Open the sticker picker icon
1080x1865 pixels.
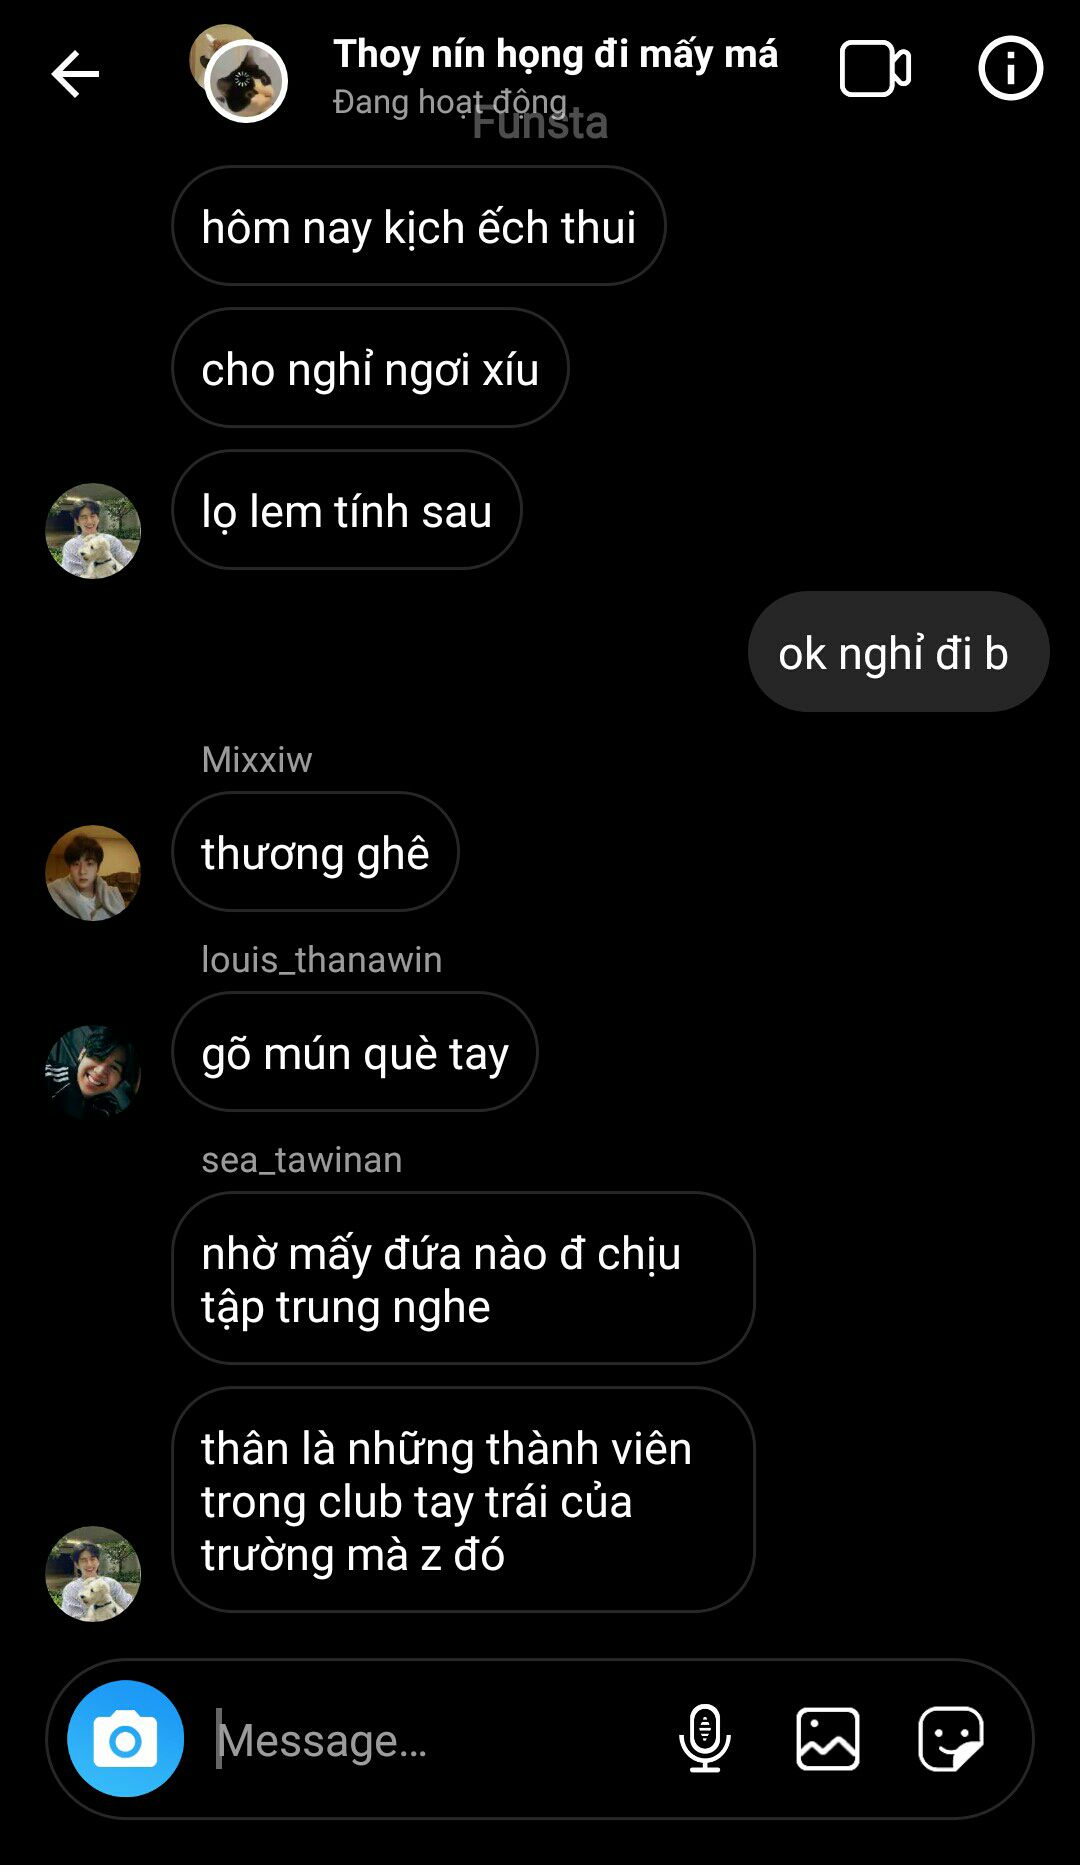click(951, 1739)
